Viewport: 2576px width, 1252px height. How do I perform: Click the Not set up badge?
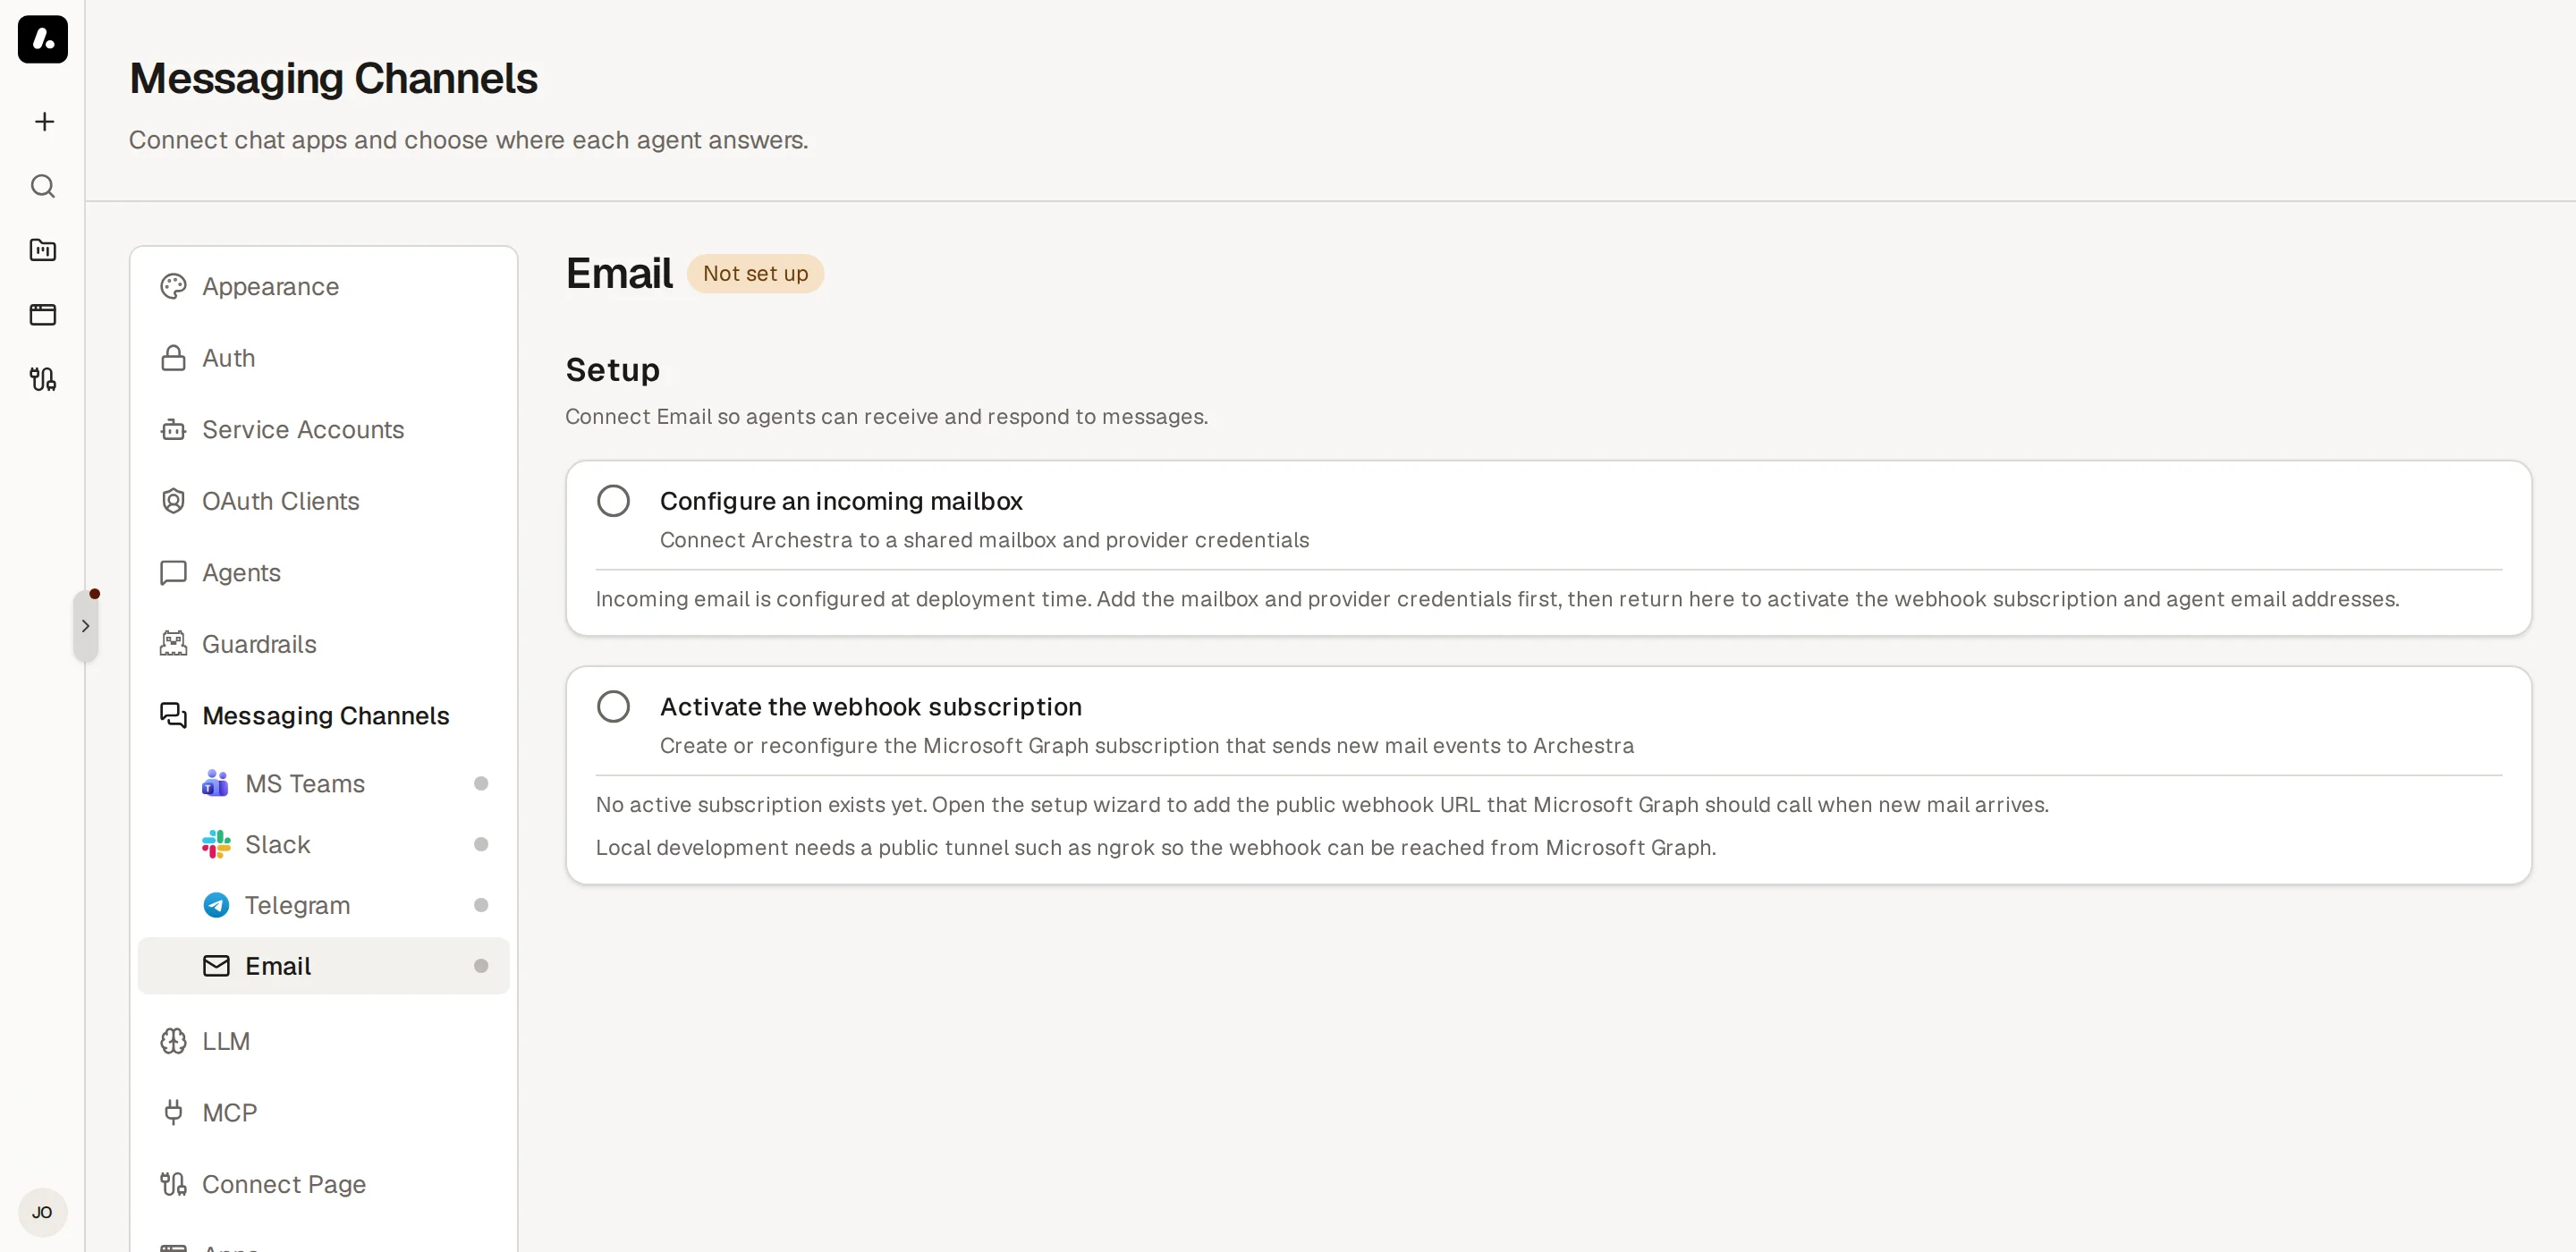[x=755, y=274]
